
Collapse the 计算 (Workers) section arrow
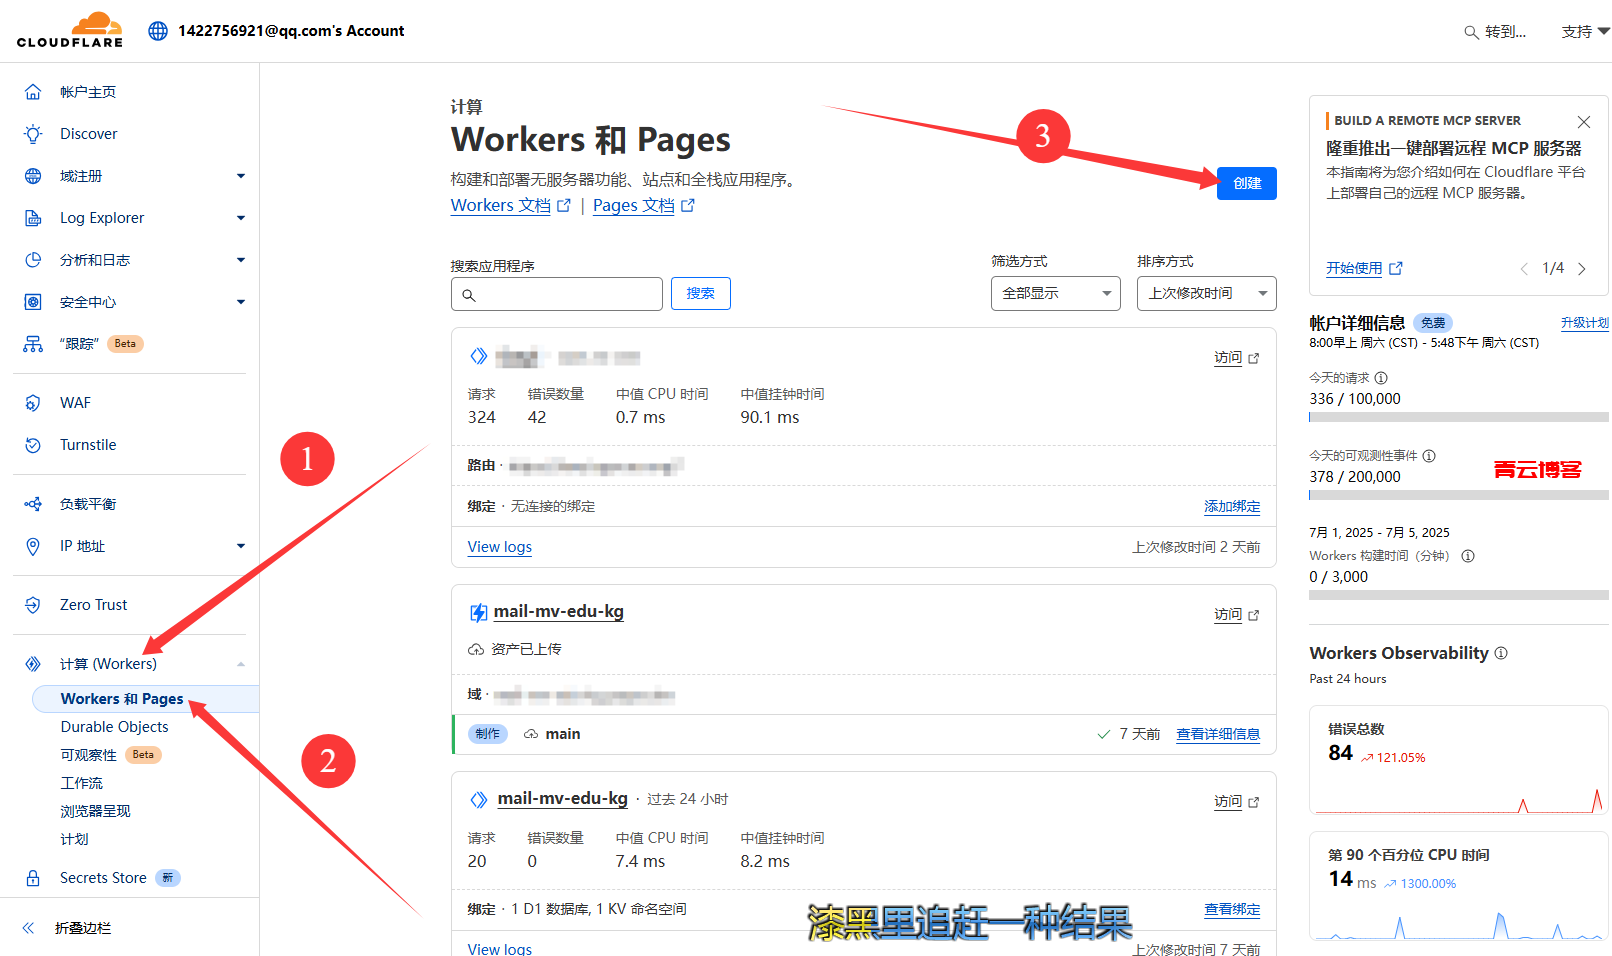[x=240, y=664]
